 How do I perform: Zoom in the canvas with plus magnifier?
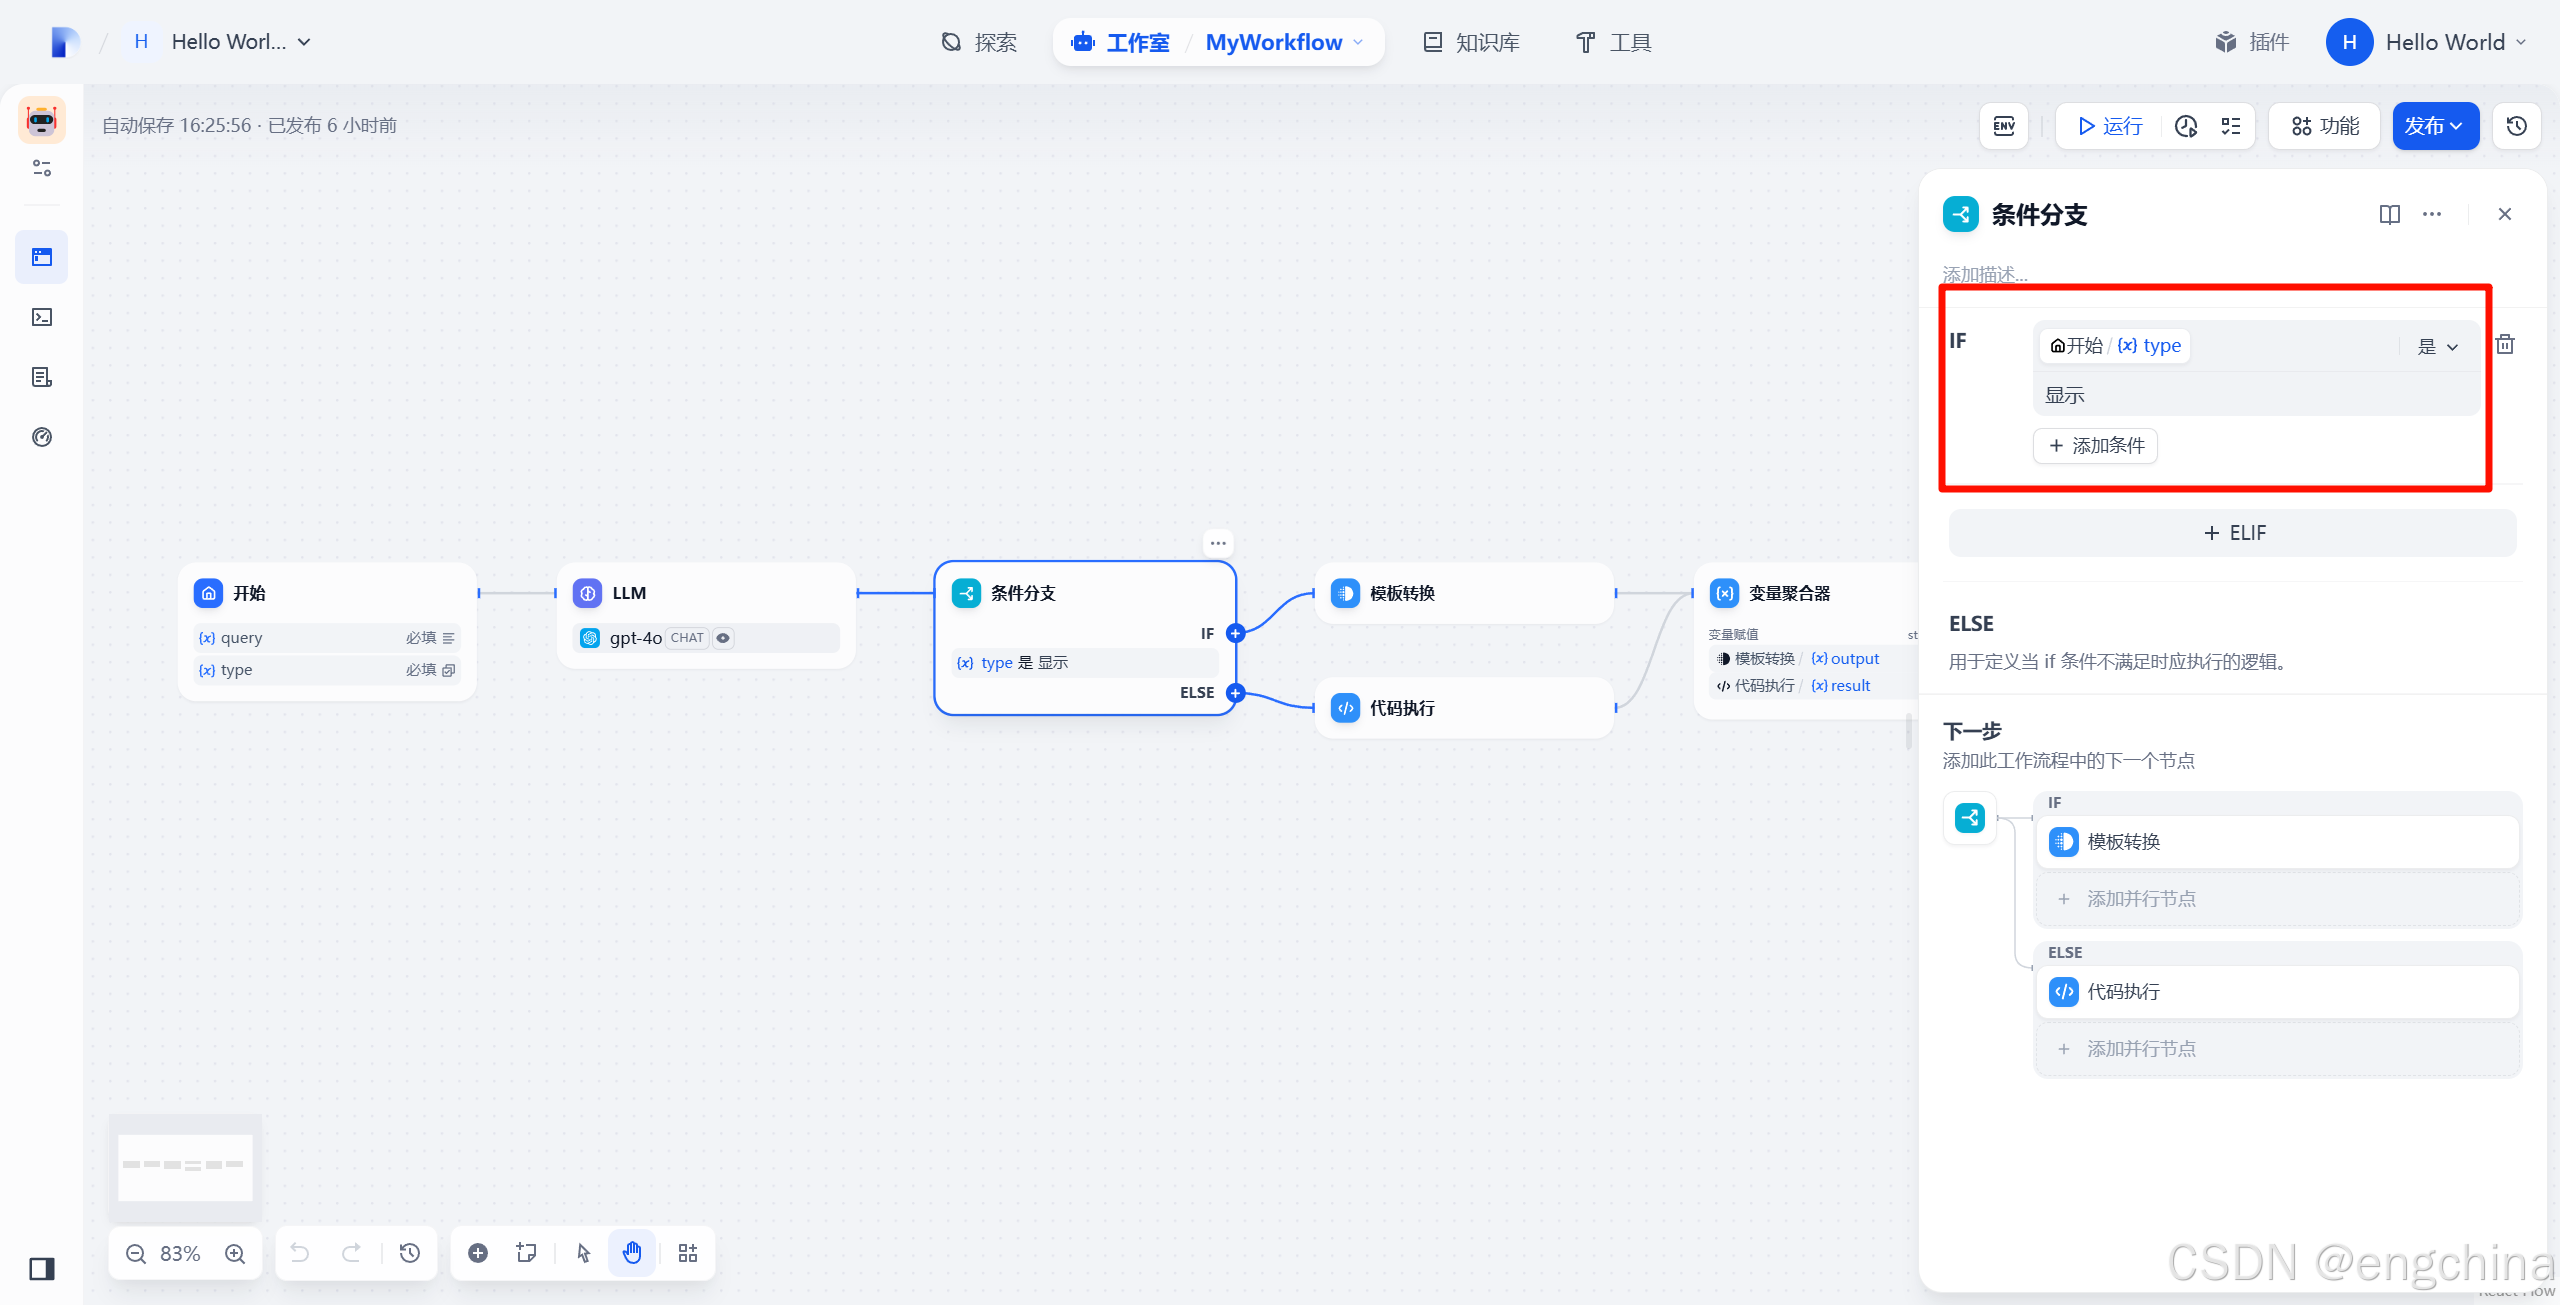pyautogui.click(x=235, y=1253)
